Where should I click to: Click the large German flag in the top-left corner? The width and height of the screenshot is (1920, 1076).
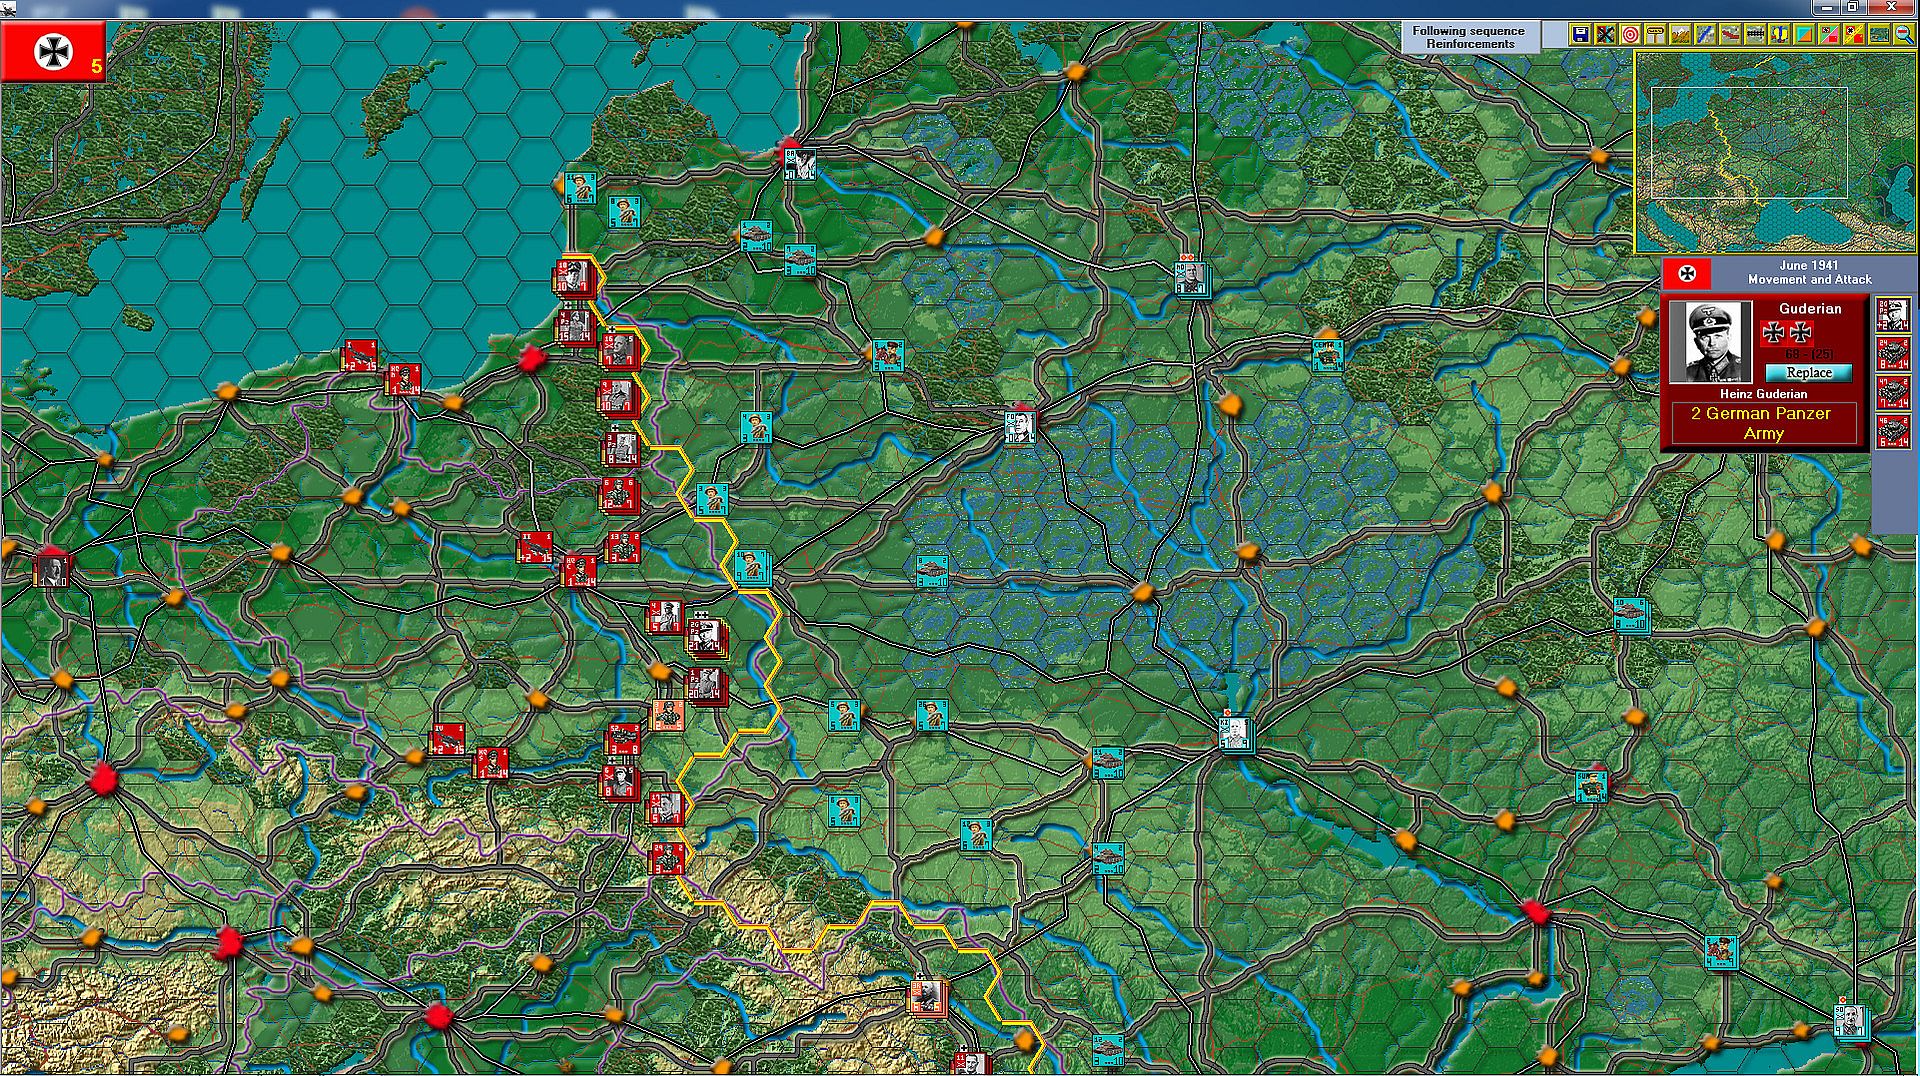53,52
